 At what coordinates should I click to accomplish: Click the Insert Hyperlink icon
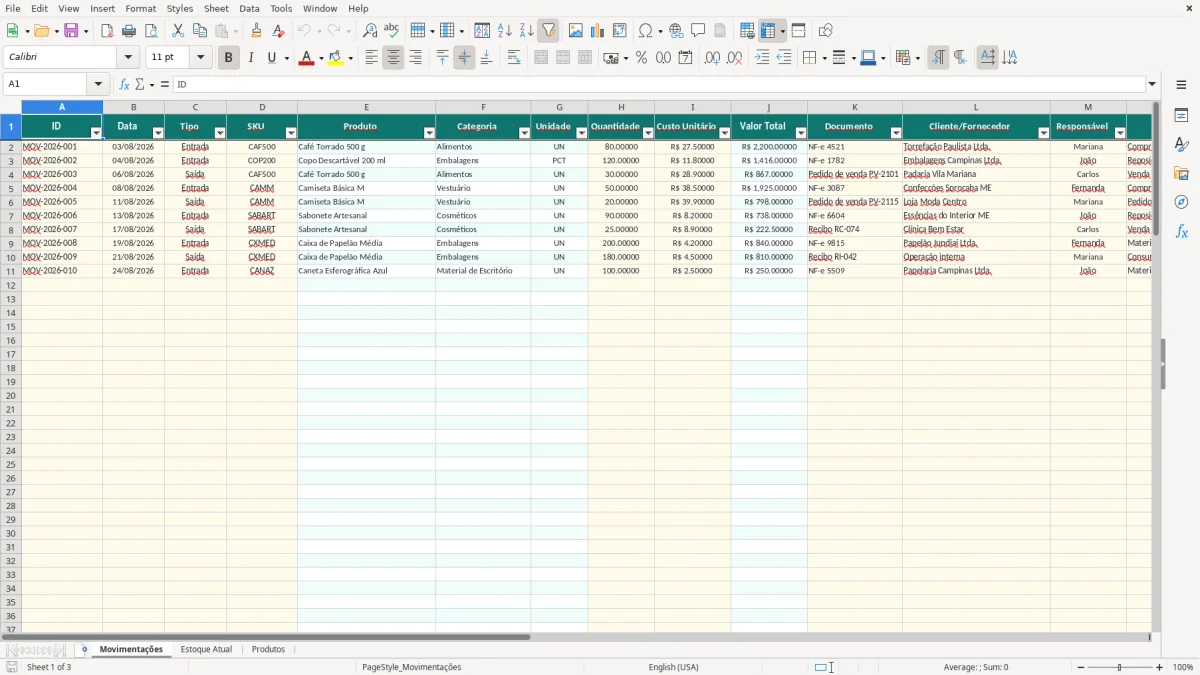coord(676,31)
